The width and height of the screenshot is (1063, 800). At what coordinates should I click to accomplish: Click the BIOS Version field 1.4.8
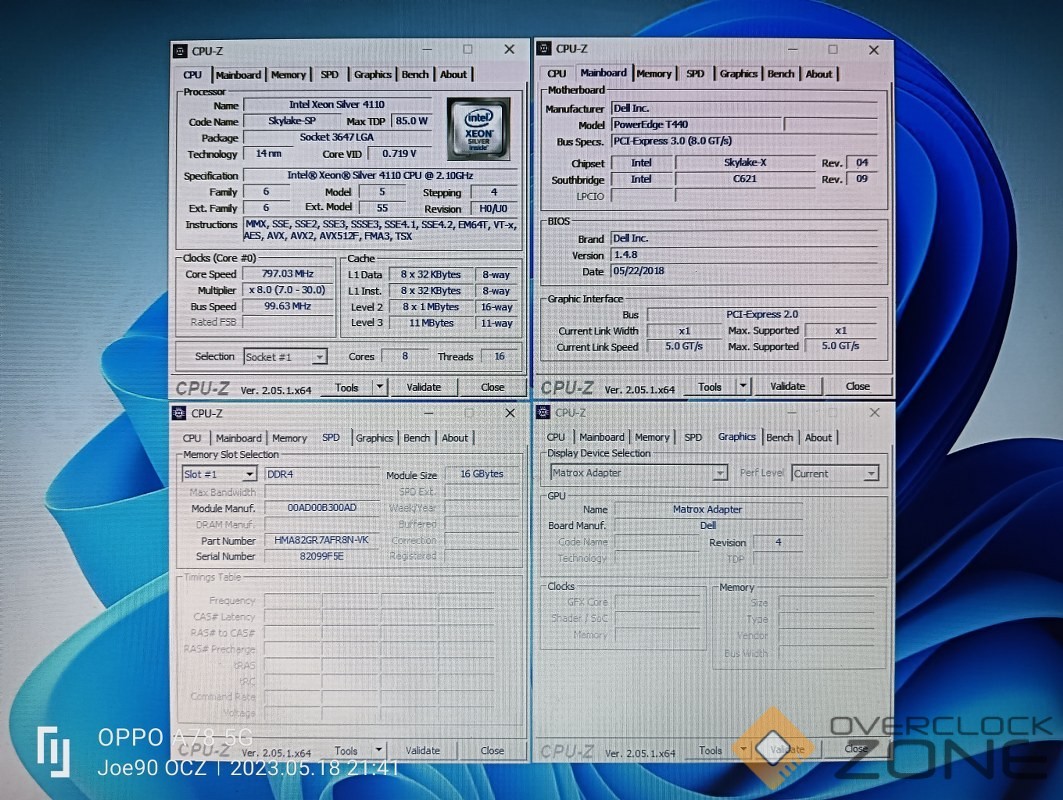tap(744, 255)
